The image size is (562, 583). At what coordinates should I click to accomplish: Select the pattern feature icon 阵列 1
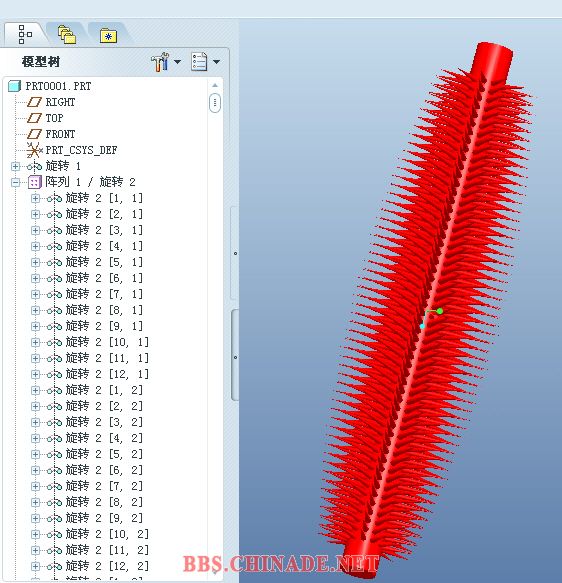pos(34,182)
